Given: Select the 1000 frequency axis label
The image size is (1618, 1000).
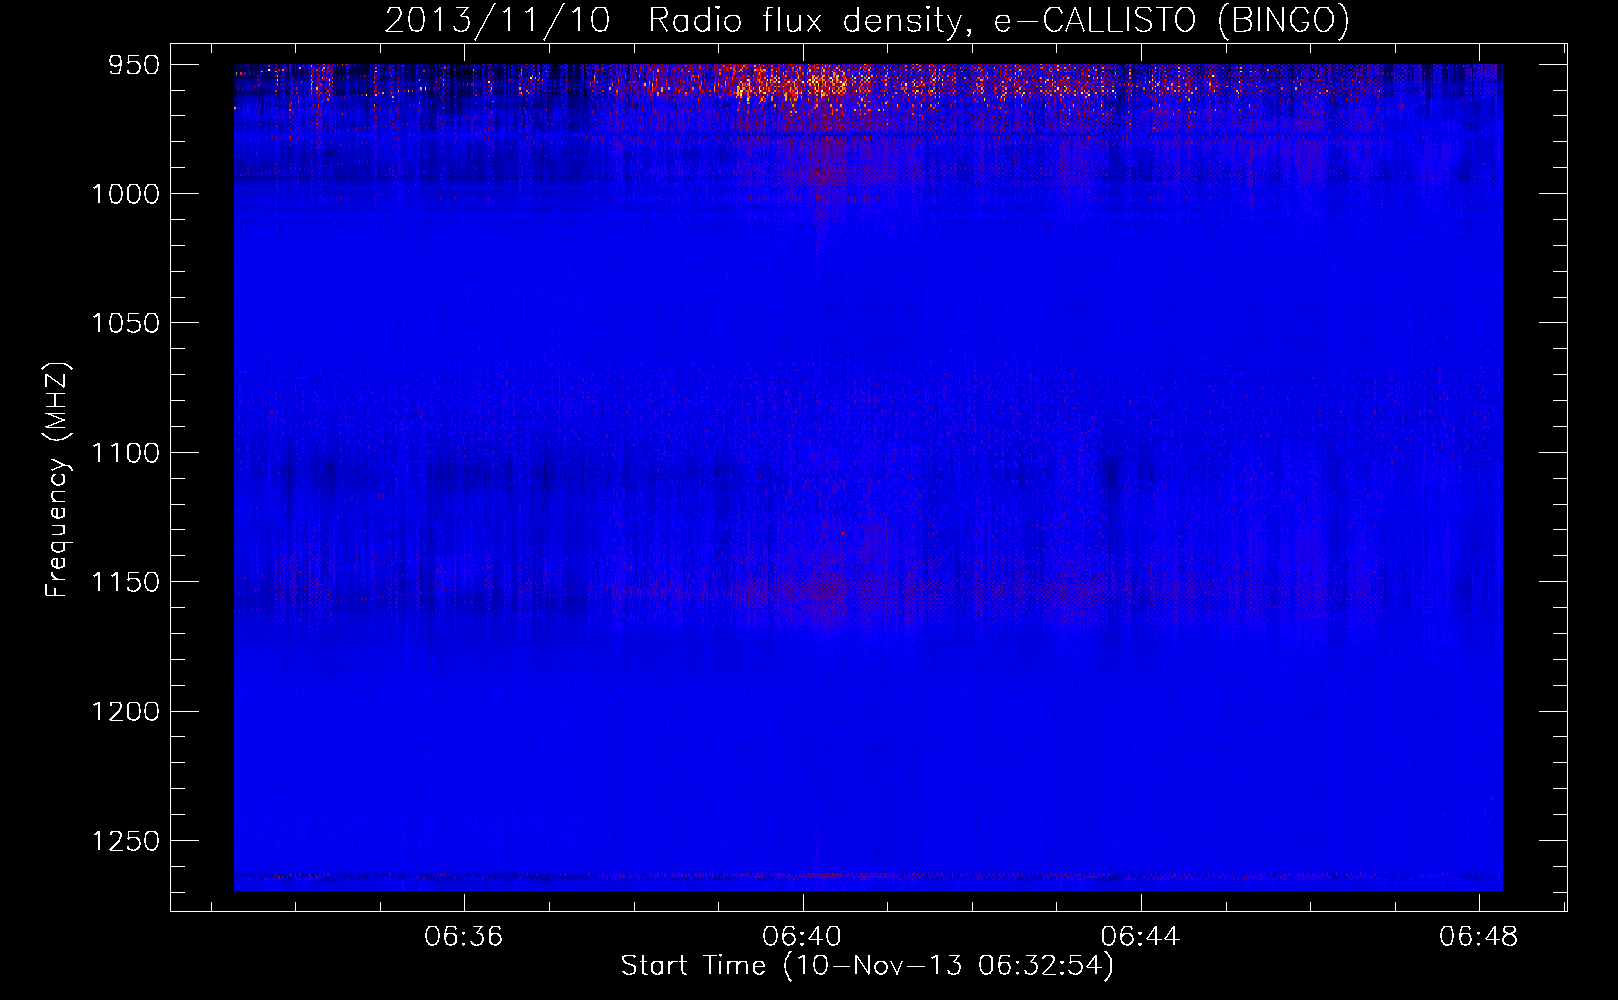Looking at the screenshot, I should pos(125,194).
